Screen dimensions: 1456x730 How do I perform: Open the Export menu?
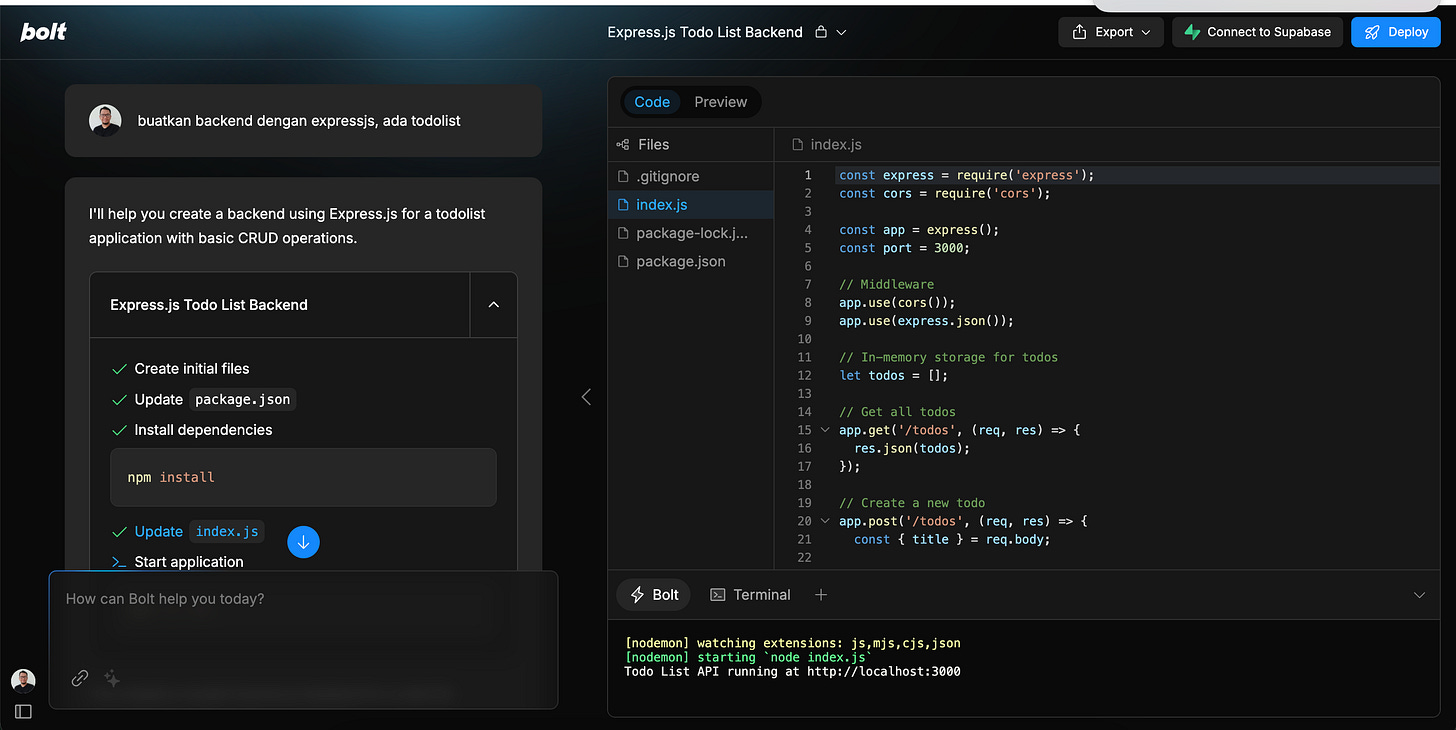click(1111, 32)
